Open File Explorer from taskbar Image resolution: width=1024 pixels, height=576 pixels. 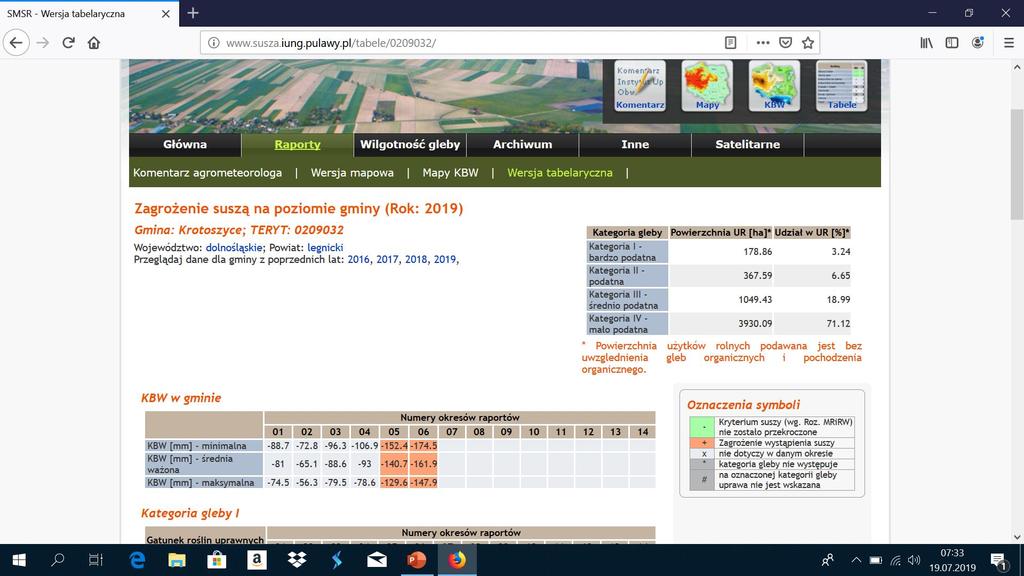pos(177,560)
